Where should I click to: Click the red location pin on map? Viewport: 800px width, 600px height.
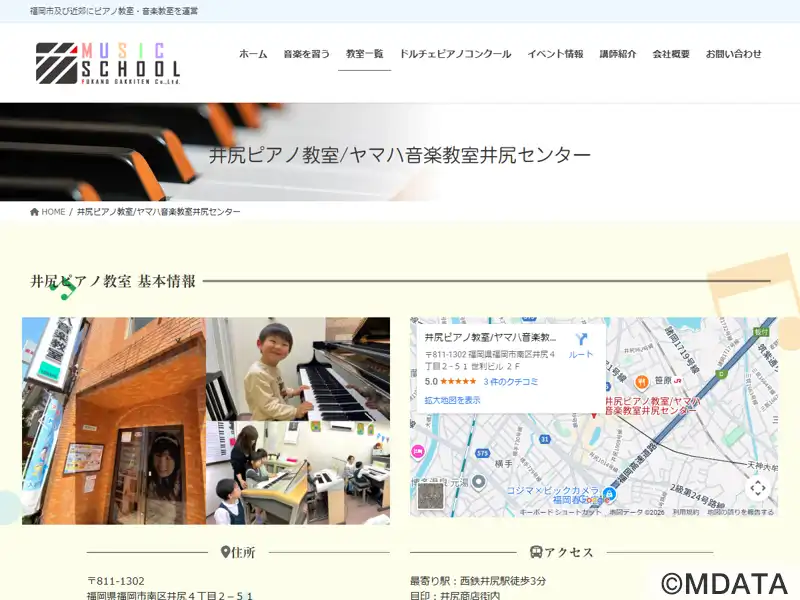593,412
